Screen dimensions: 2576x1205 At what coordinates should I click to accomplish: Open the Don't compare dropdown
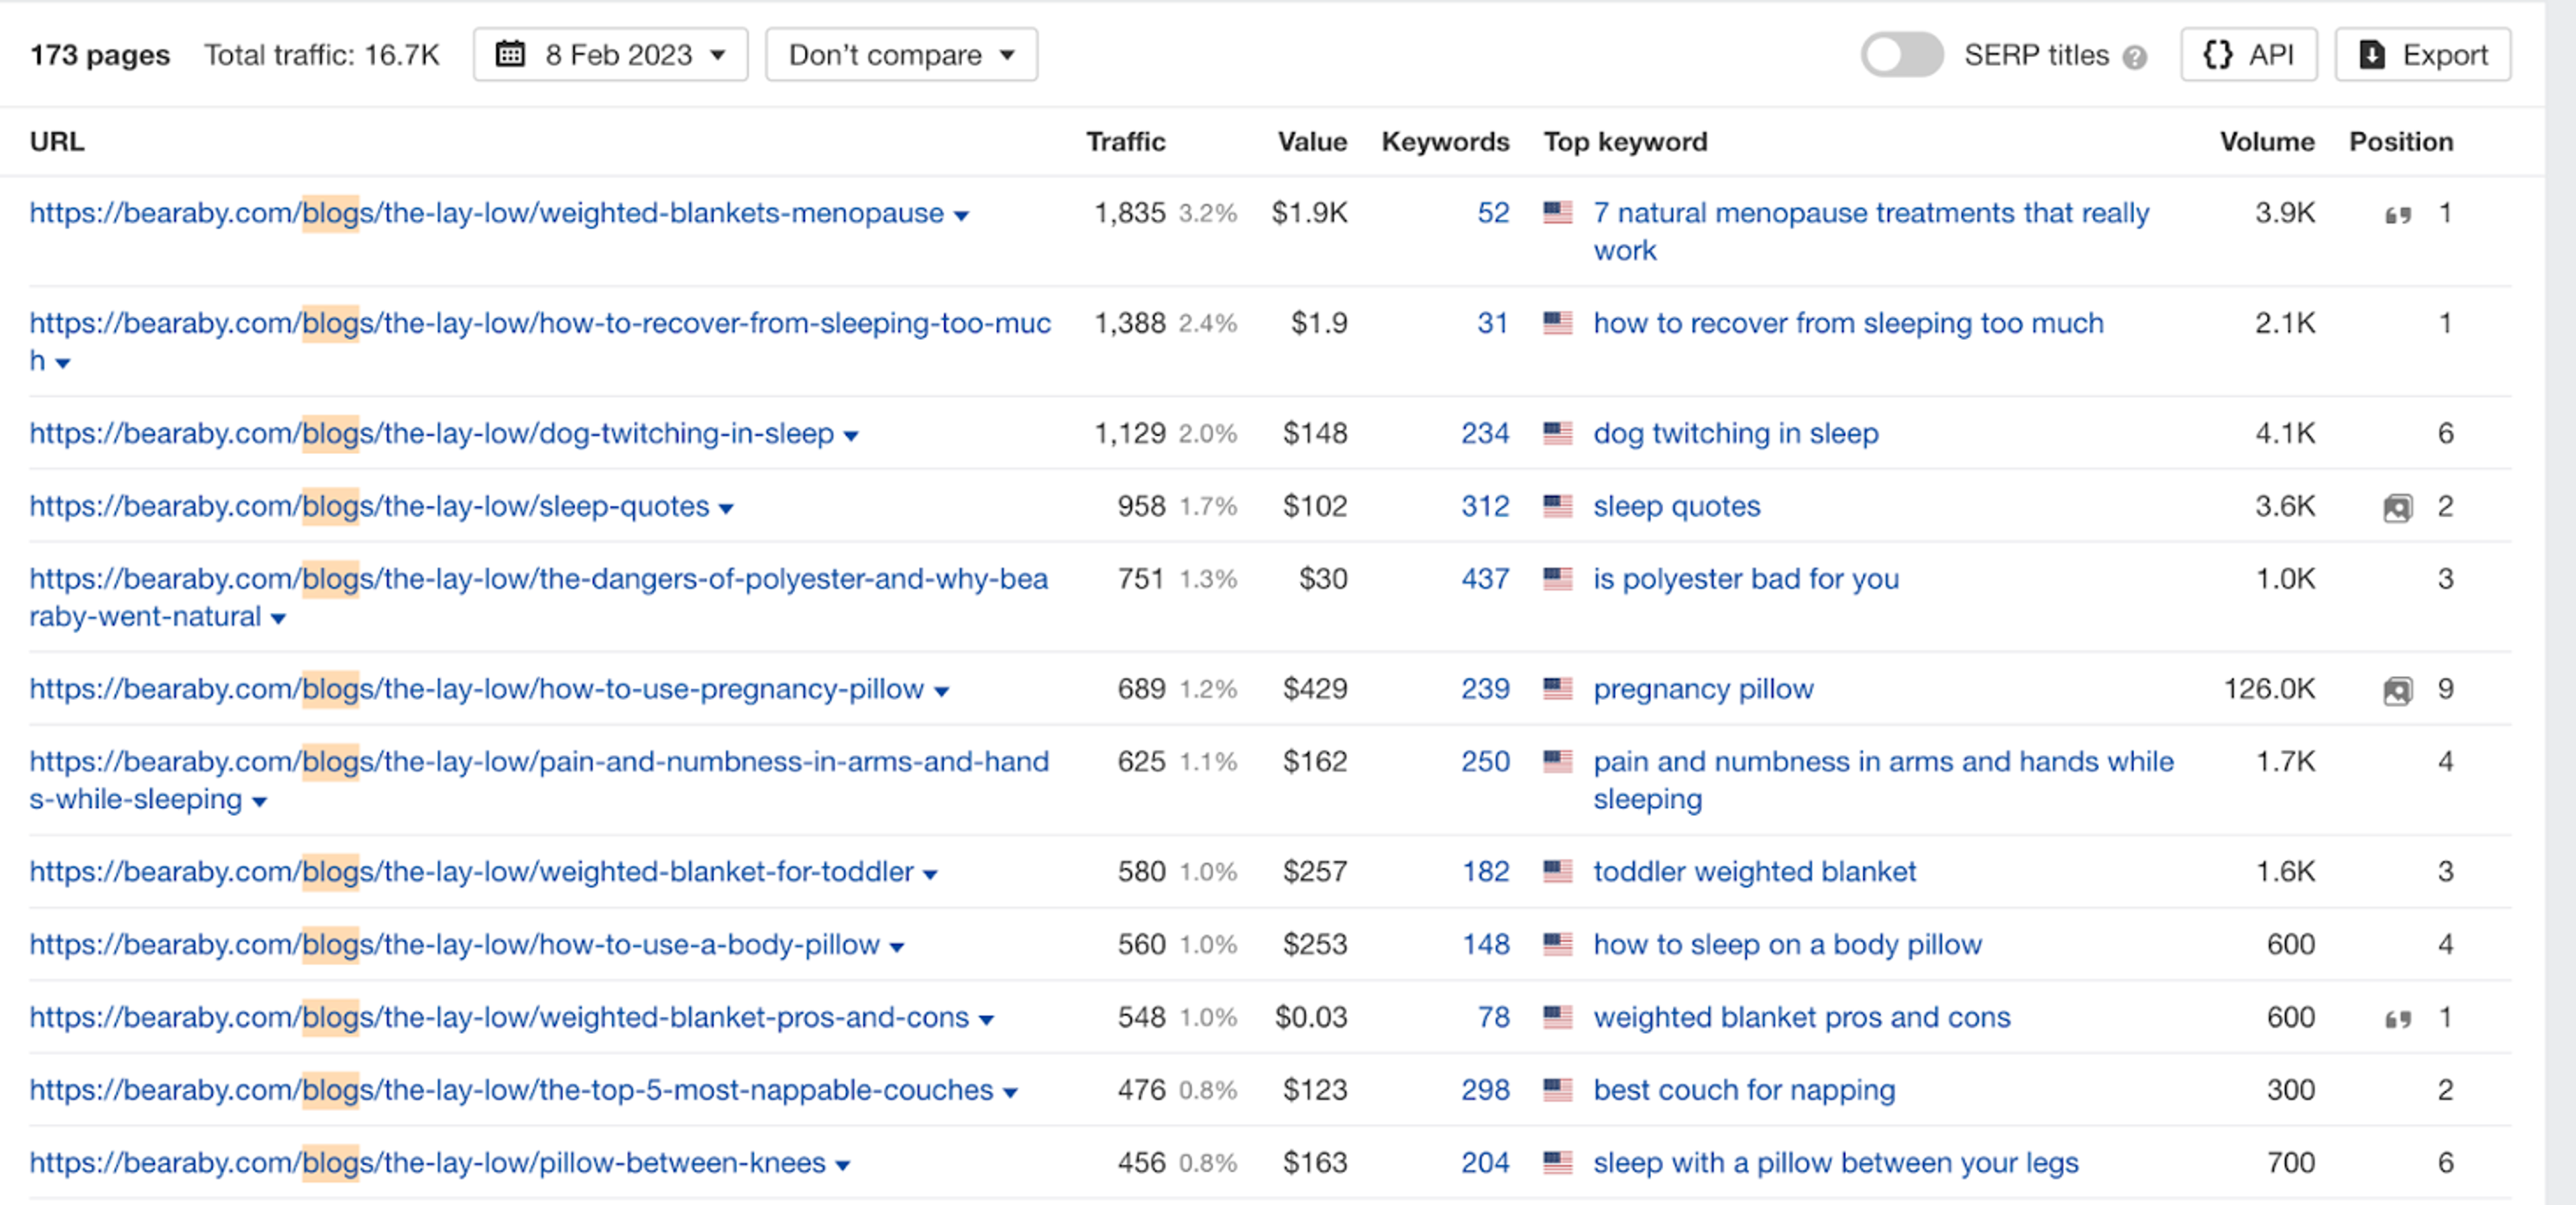pos(901,55)
